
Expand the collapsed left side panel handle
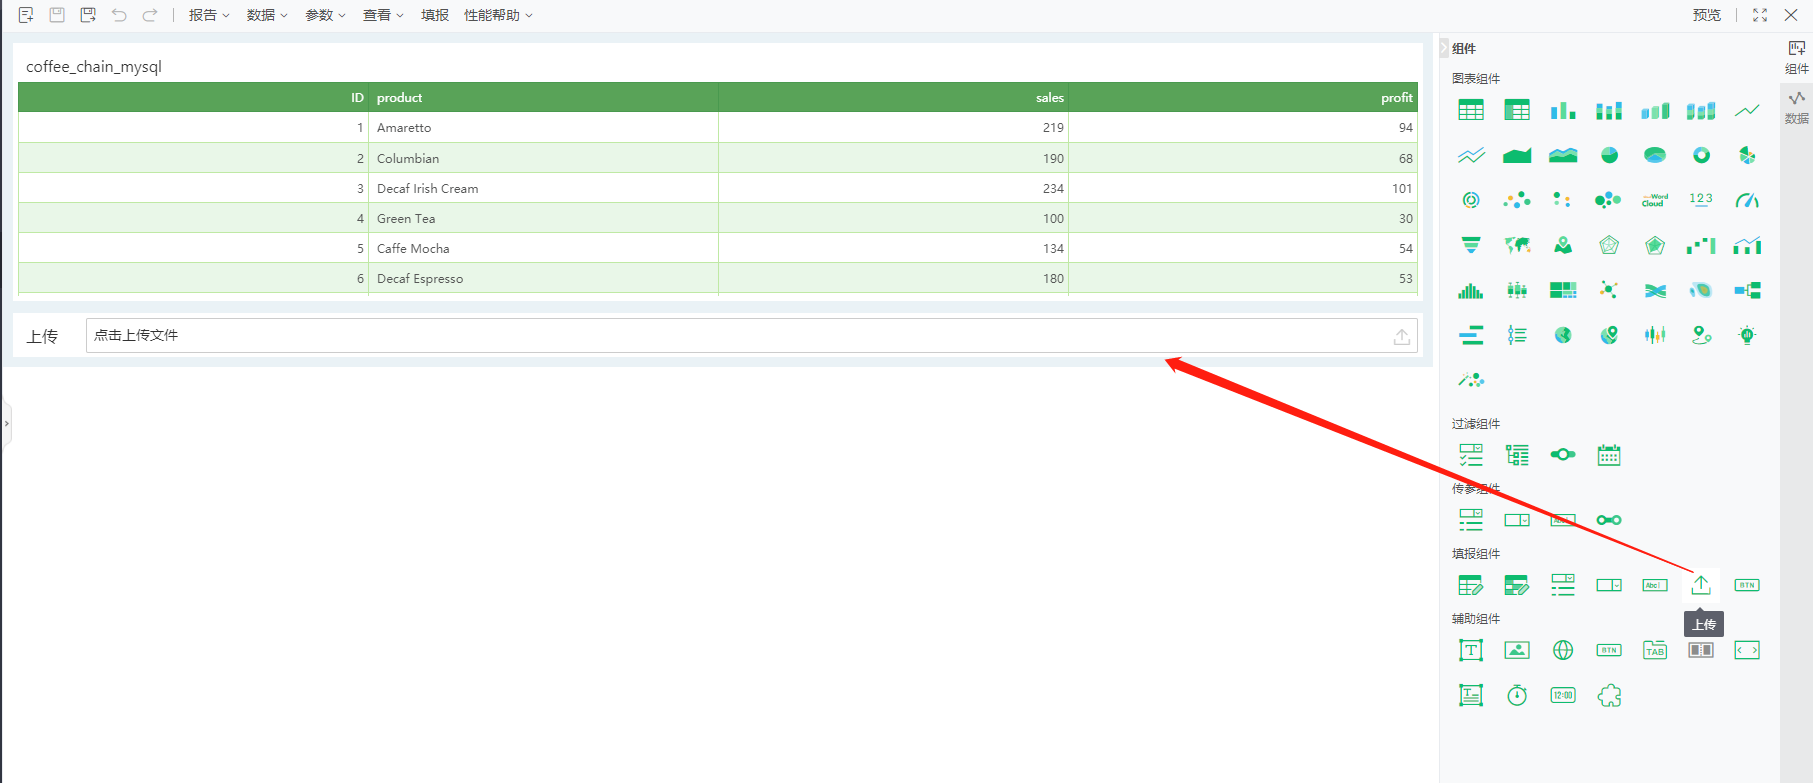coord(6,424)
